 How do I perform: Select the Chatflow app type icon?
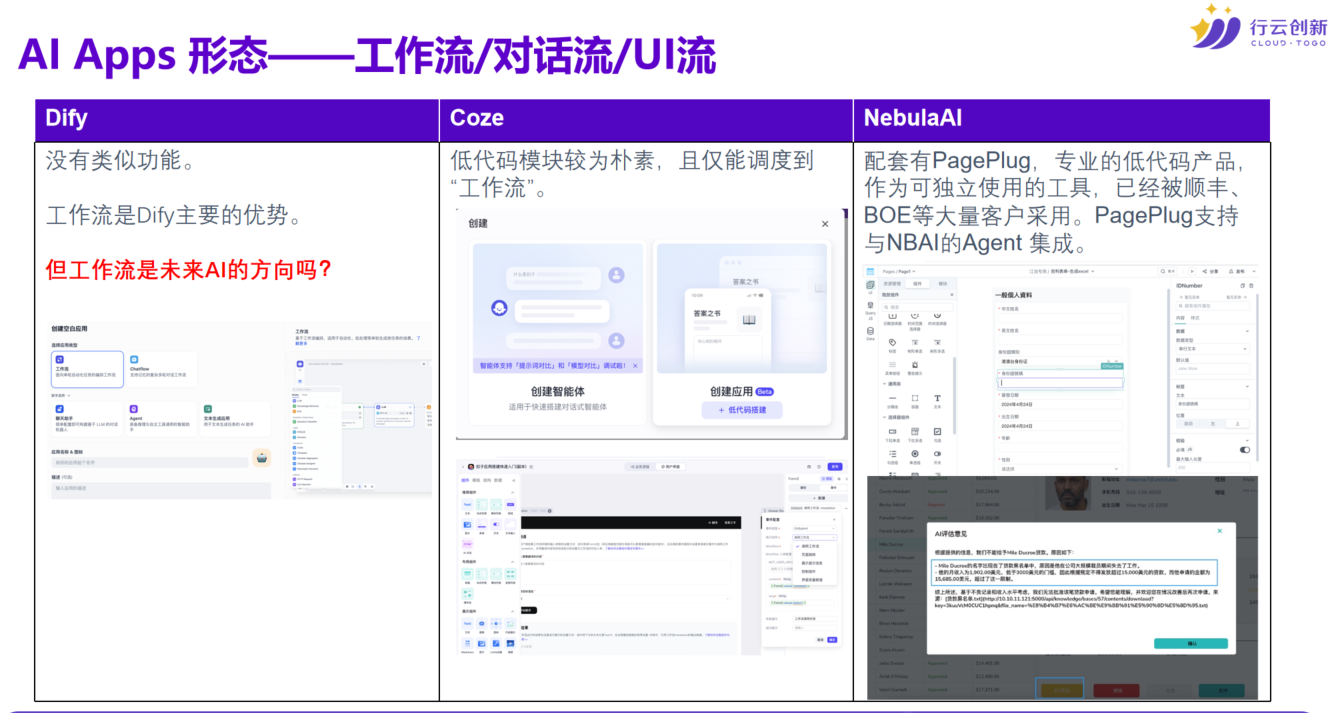click(x=134, y=360)
